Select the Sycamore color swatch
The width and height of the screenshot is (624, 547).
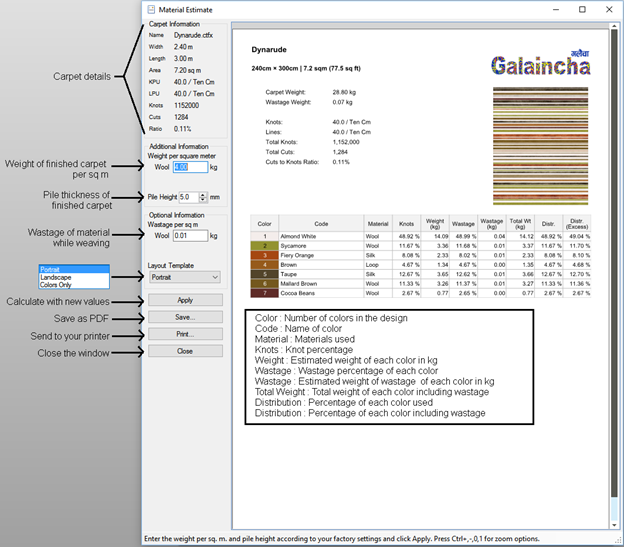tap(264, 246)
